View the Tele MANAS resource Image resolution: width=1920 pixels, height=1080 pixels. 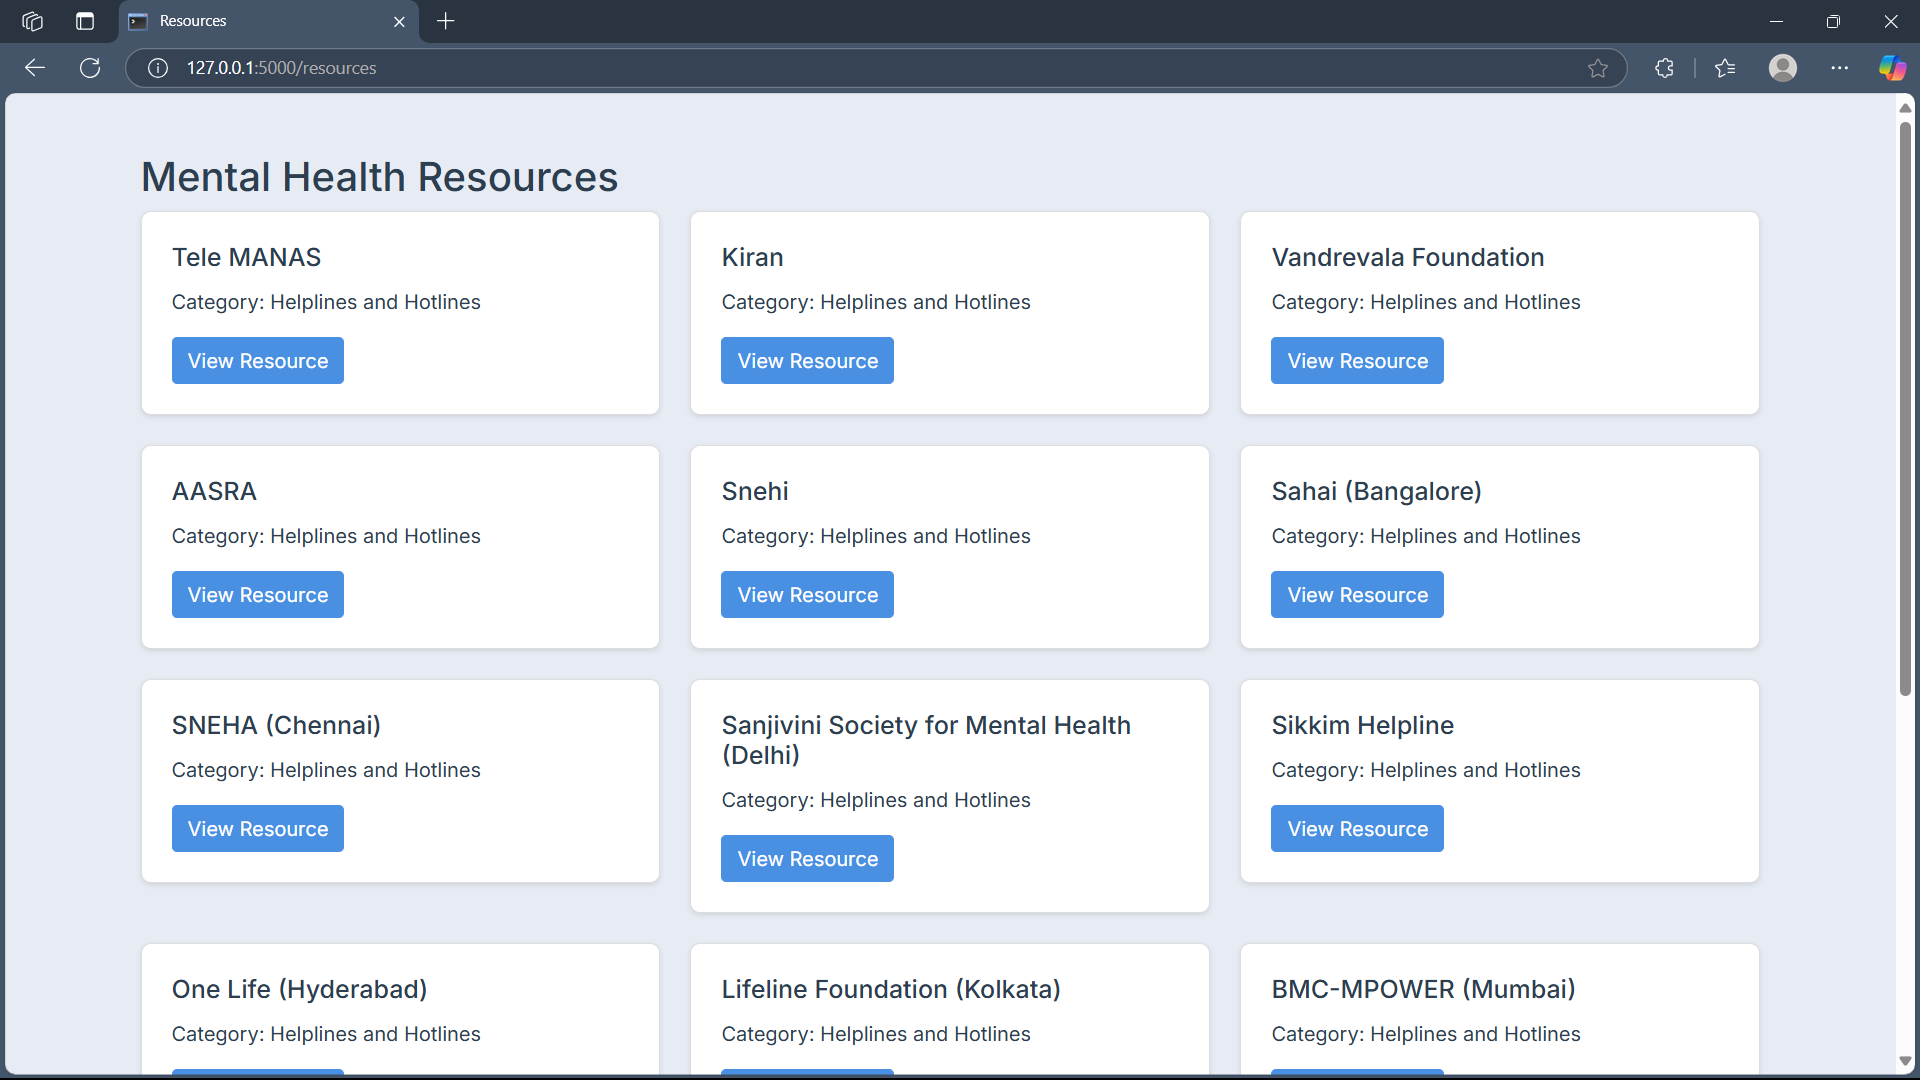click(258, 361)
